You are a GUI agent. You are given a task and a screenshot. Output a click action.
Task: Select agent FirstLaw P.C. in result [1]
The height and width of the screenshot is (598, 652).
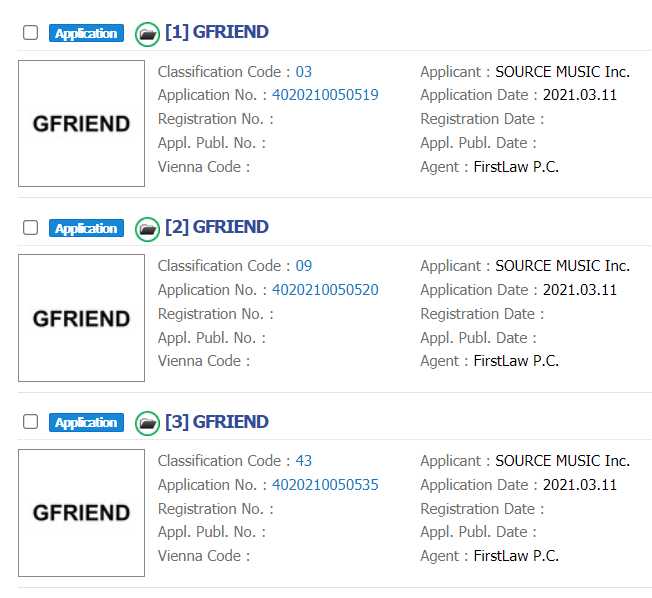tap(516, 167)
